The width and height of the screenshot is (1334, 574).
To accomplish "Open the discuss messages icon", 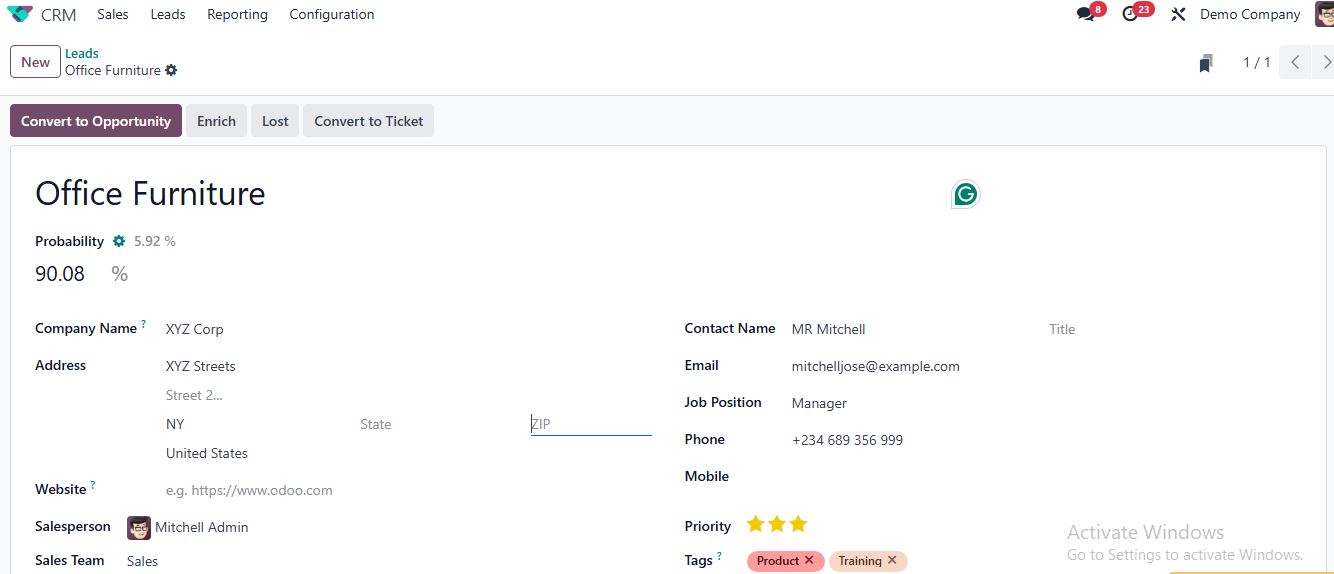I will [x=1085, y=14].
